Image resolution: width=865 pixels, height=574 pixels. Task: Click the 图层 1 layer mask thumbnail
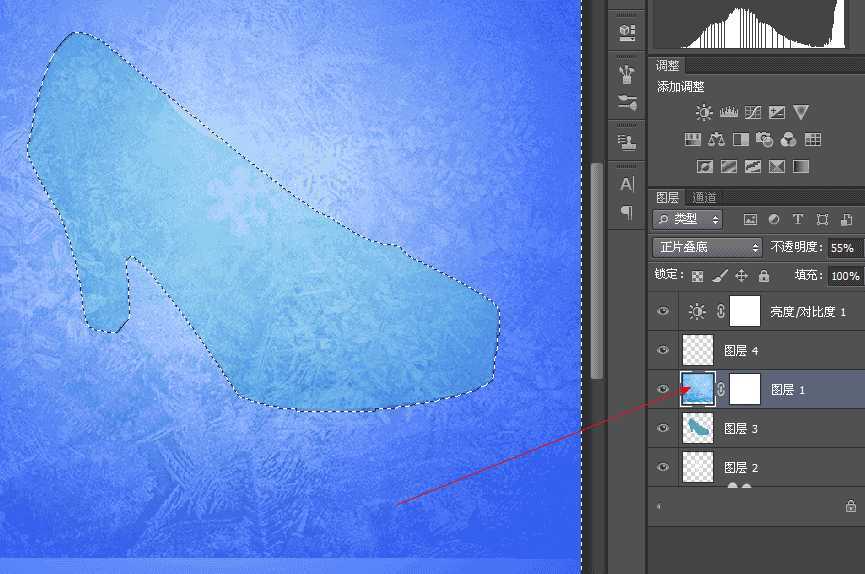745,389
